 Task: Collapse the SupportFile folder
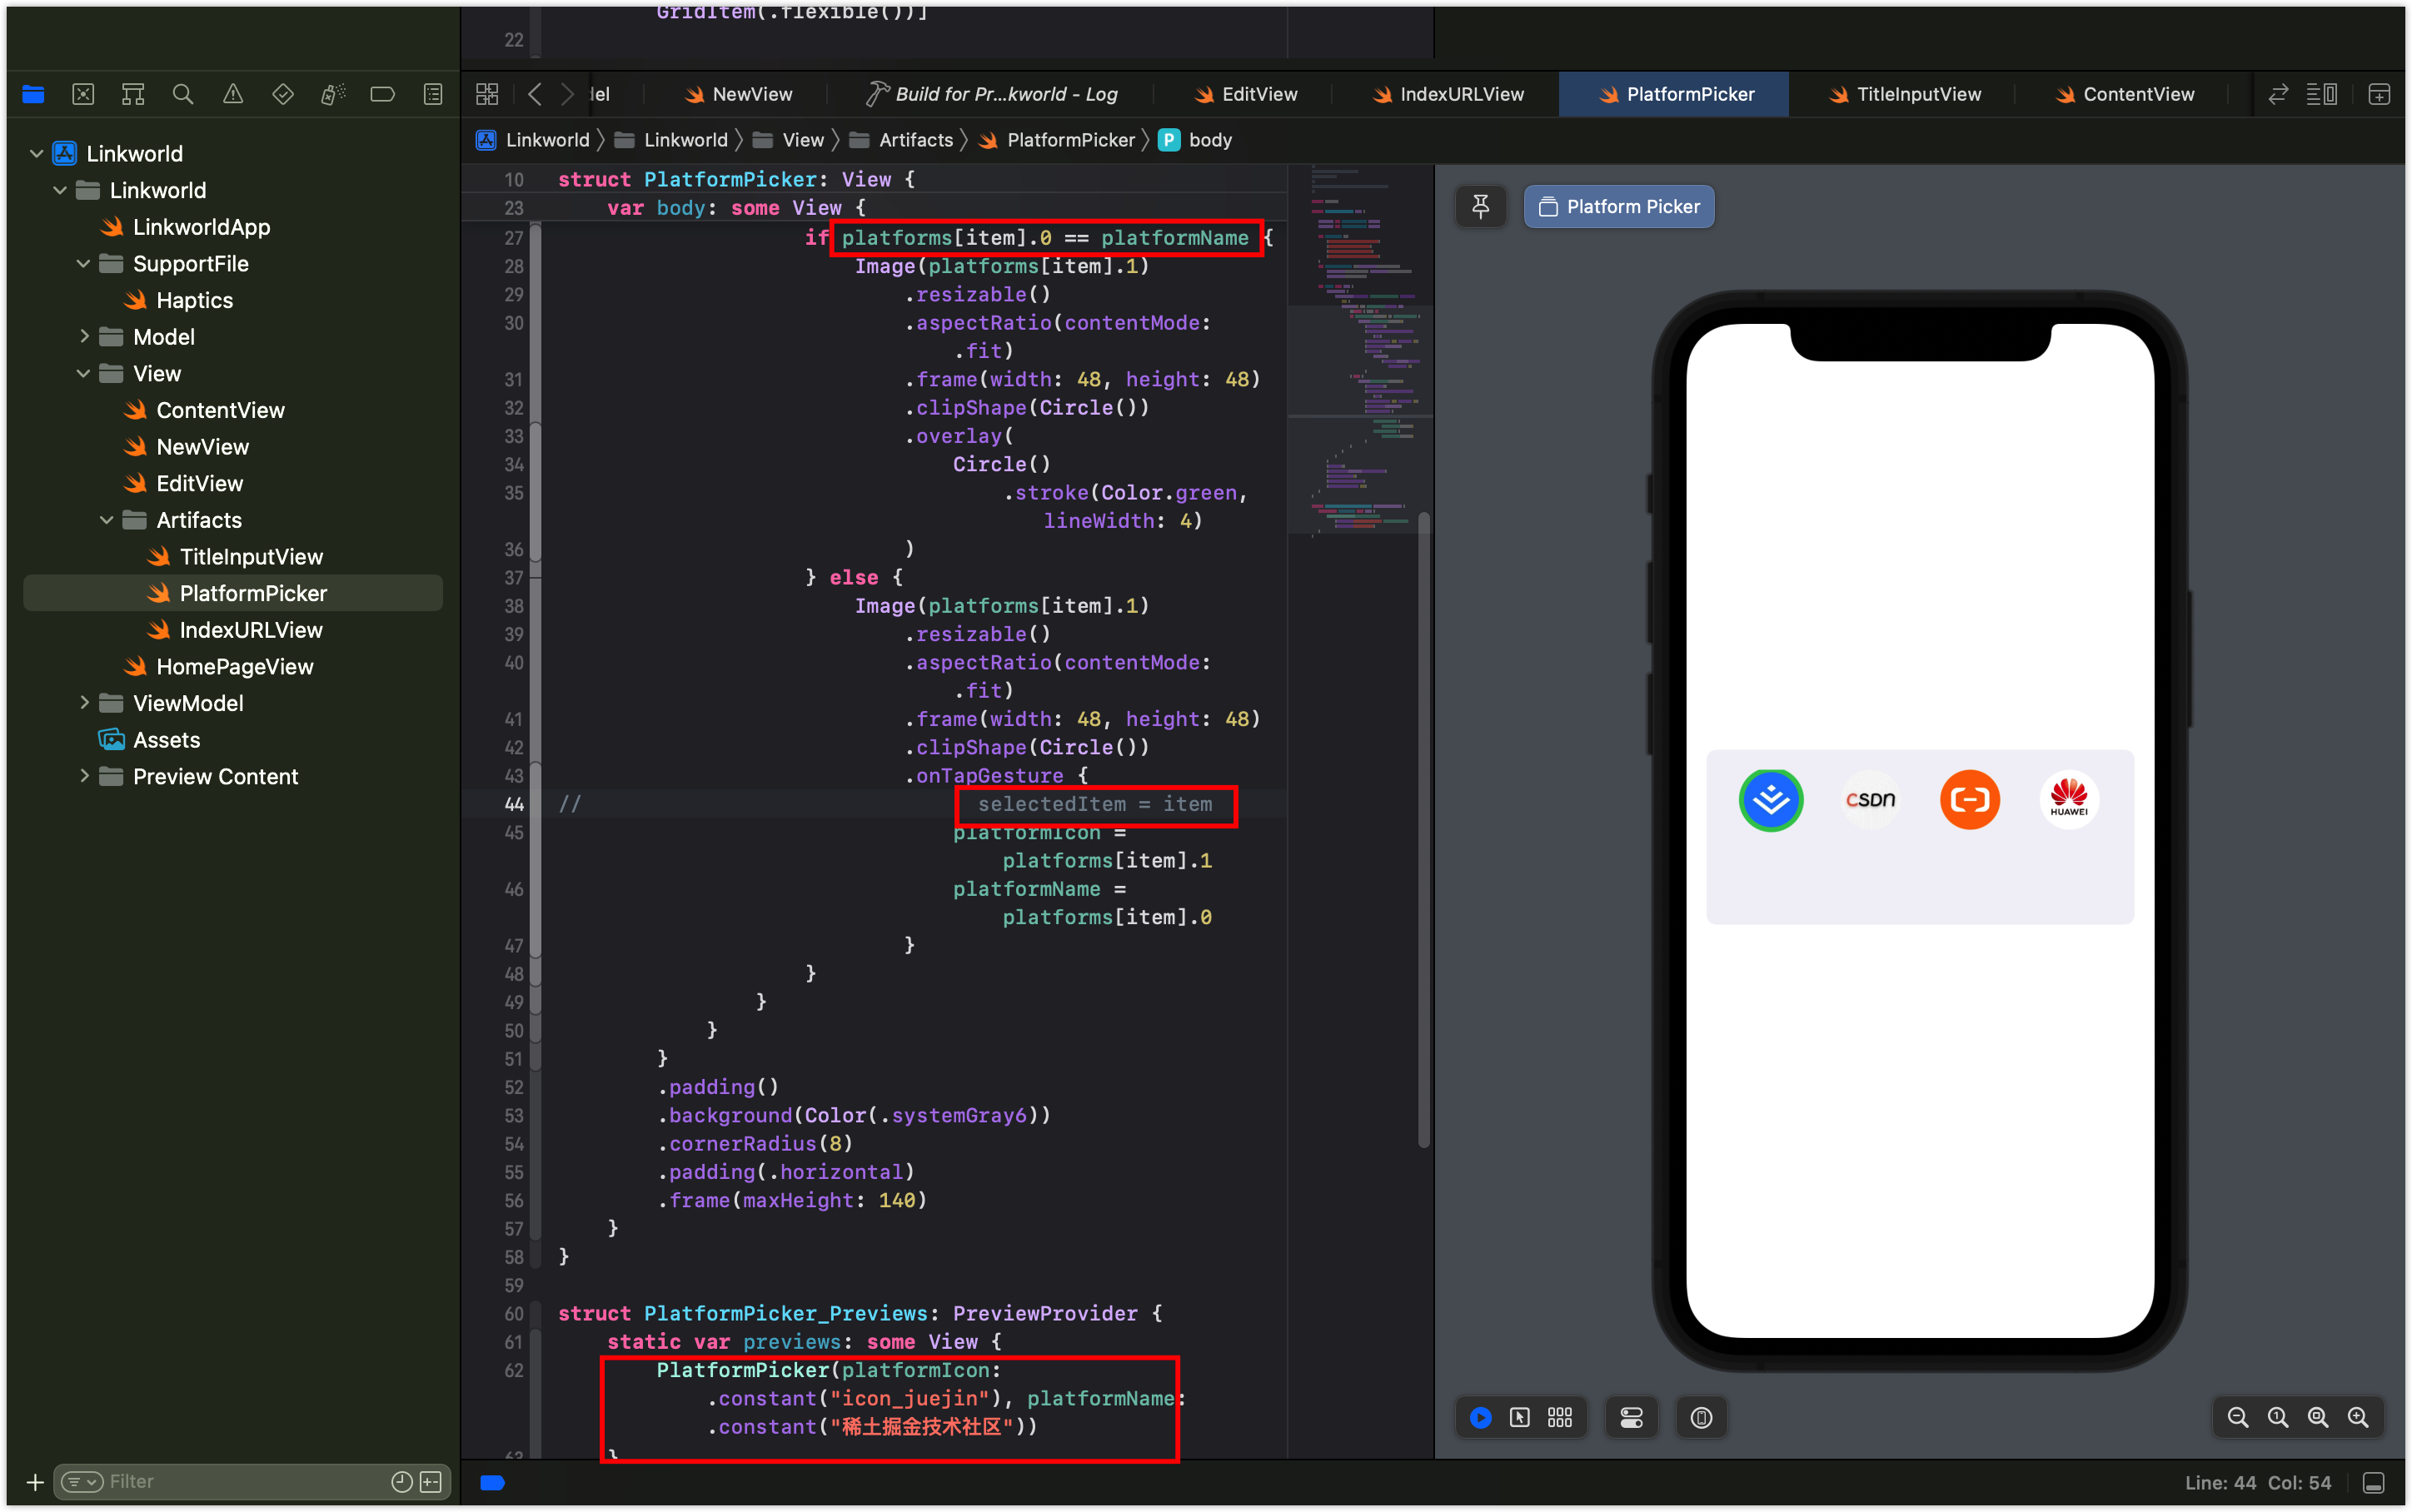click(x=84, y=263)
